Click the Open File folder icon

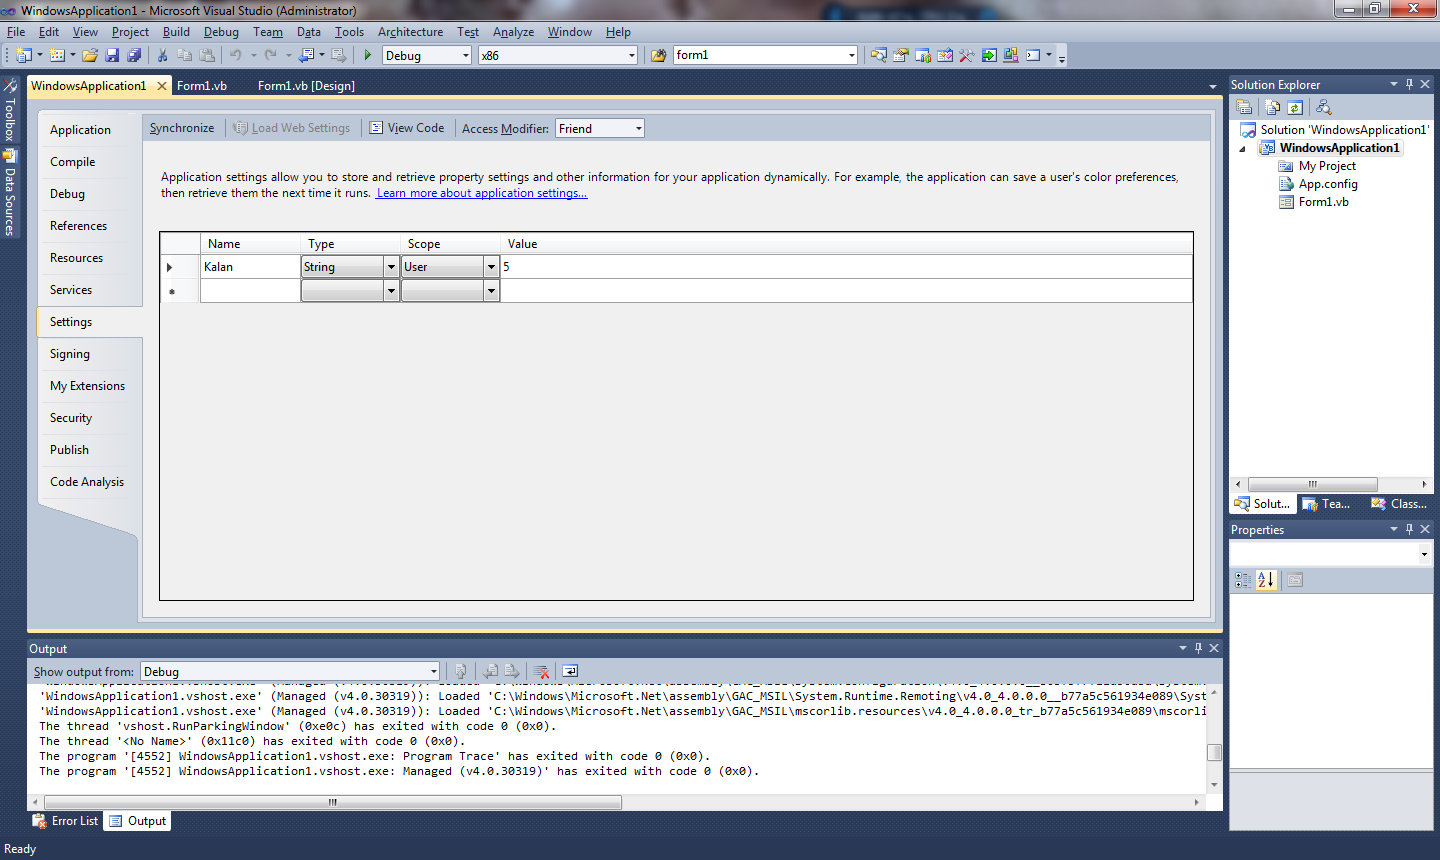pyautogui.click(x=90, y=55)
